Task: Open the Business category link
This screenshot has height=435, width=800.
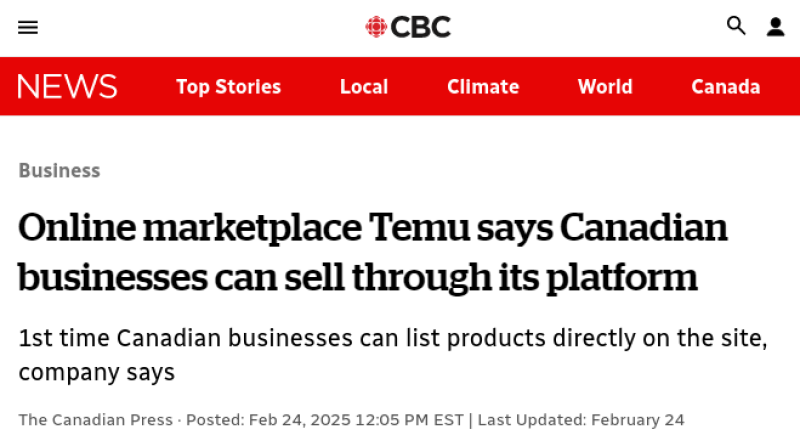Action: point(59,170)
